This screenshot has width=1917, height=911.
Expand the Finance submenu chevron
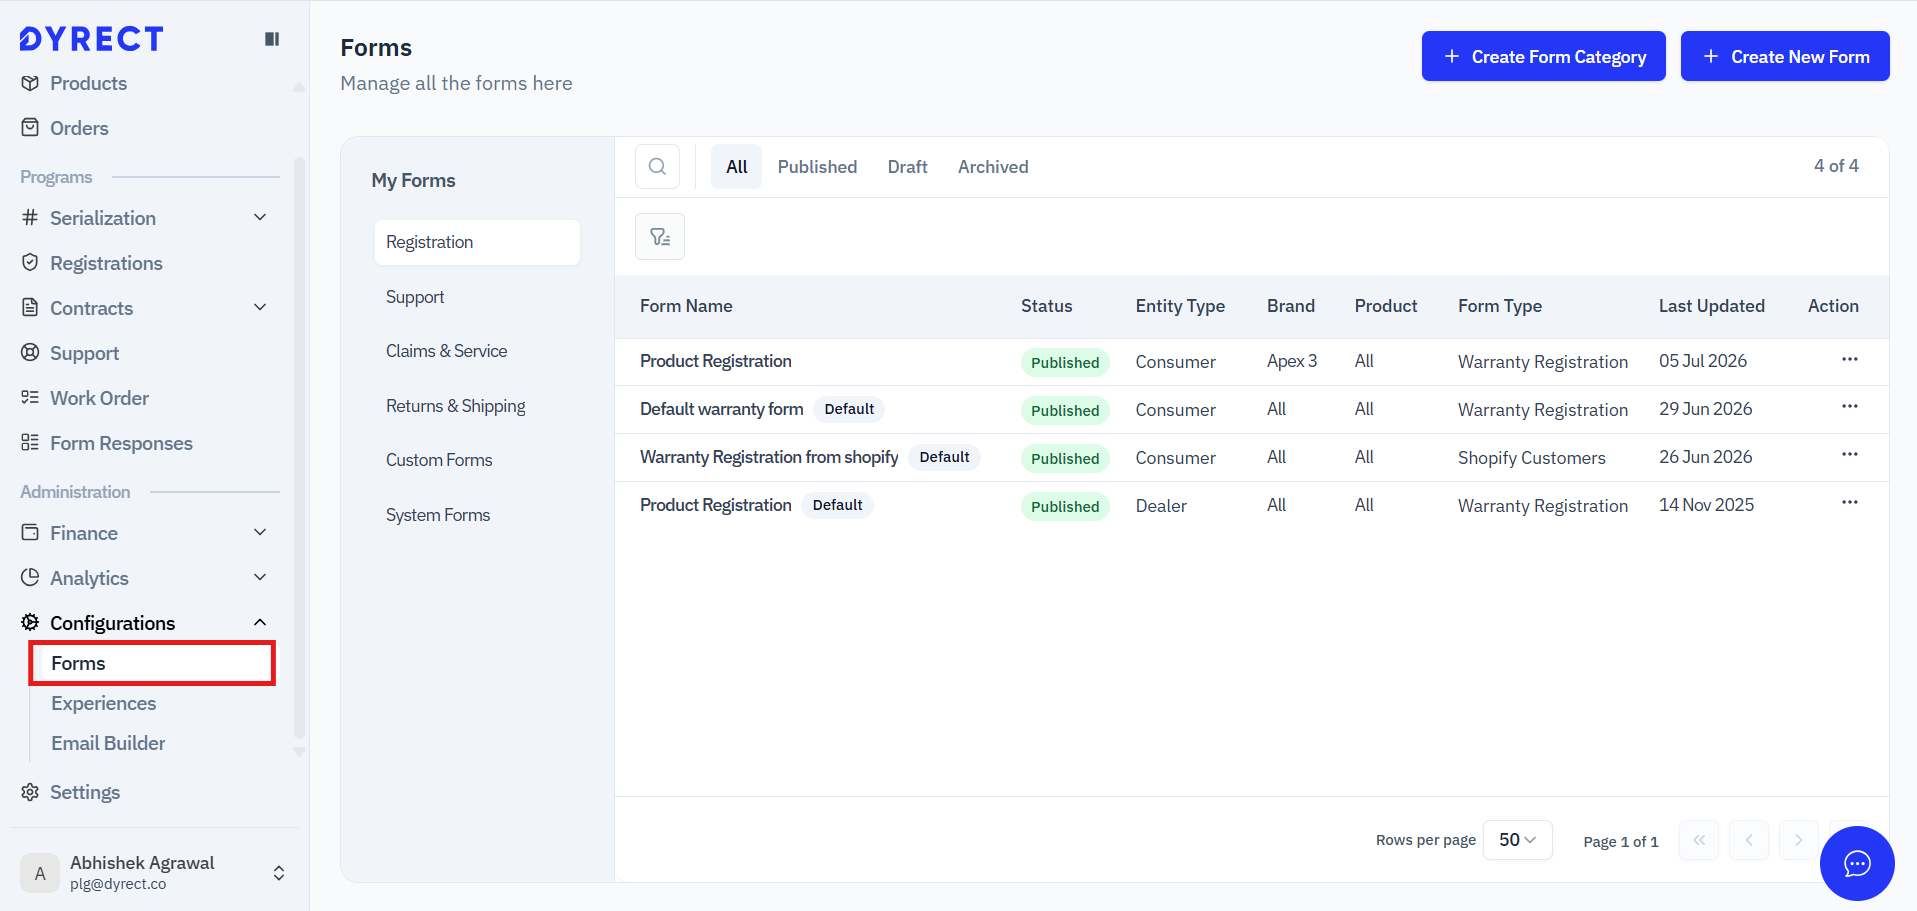260,532
